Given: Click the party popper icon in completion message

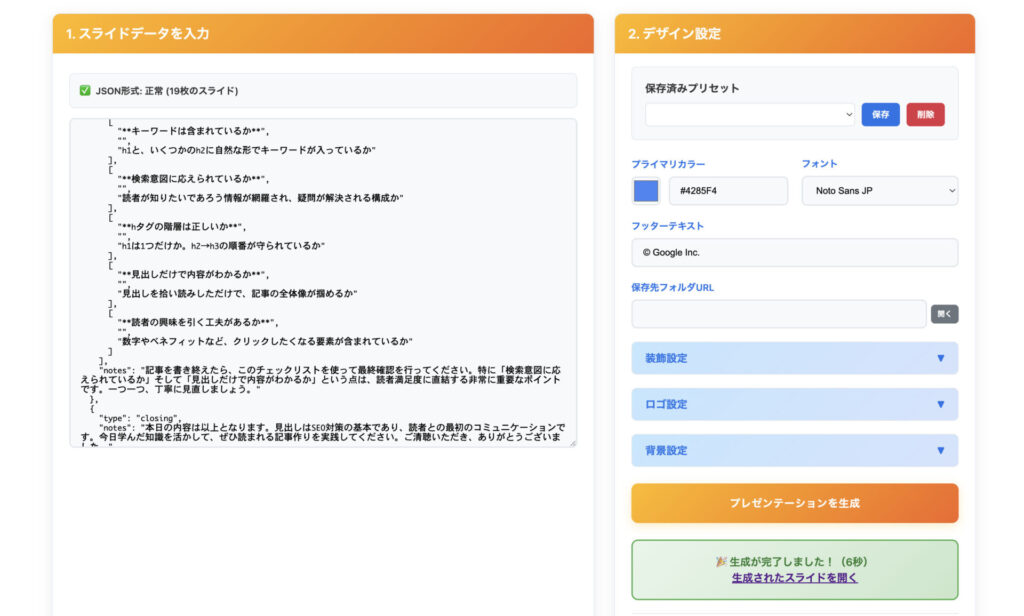Looking at the screenshot, I should [x=721, y=562].
